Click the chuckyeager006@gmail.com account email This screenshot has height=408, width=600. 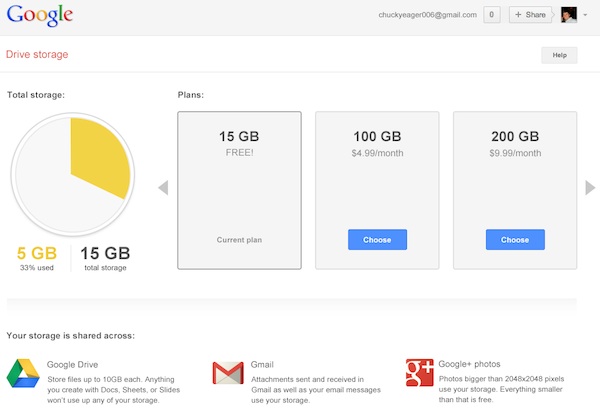pyautogui.click(x=427, y=15)
